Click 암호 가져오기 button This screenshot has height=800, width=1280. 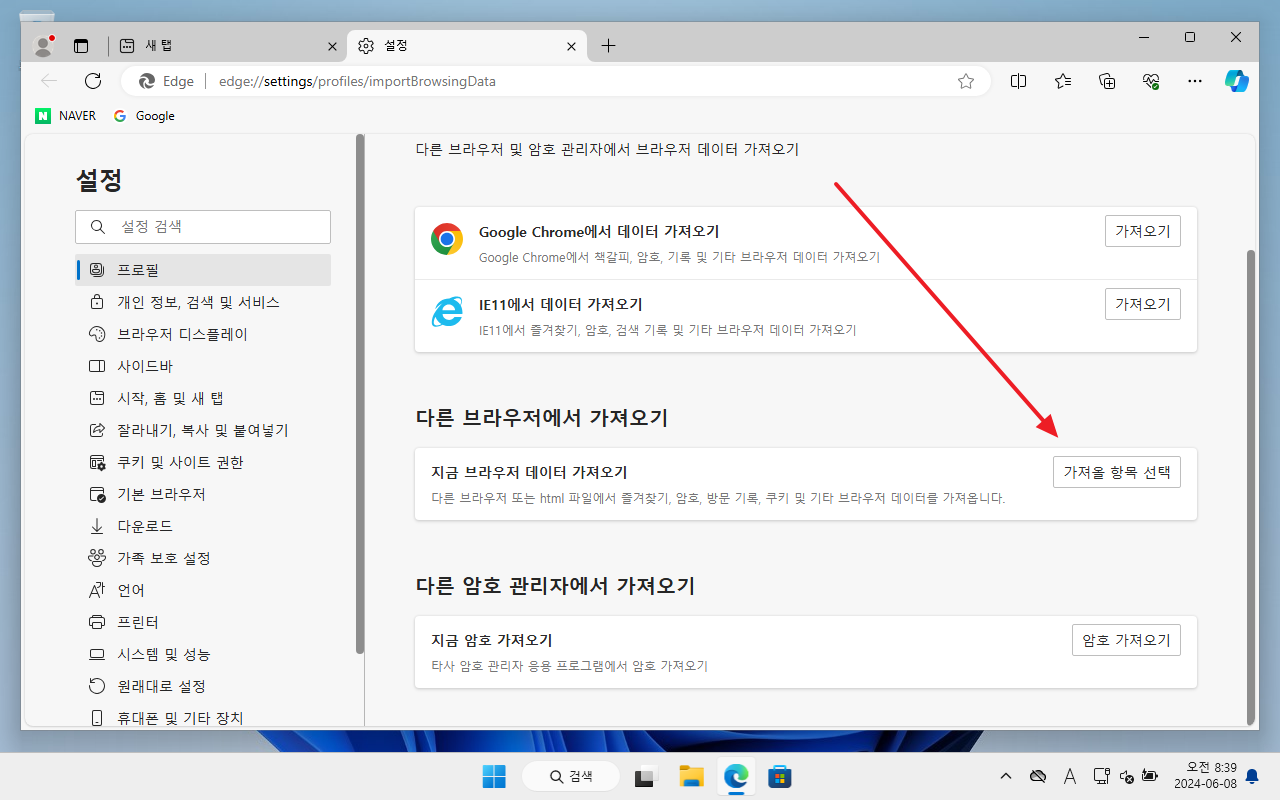(1126, 640)
